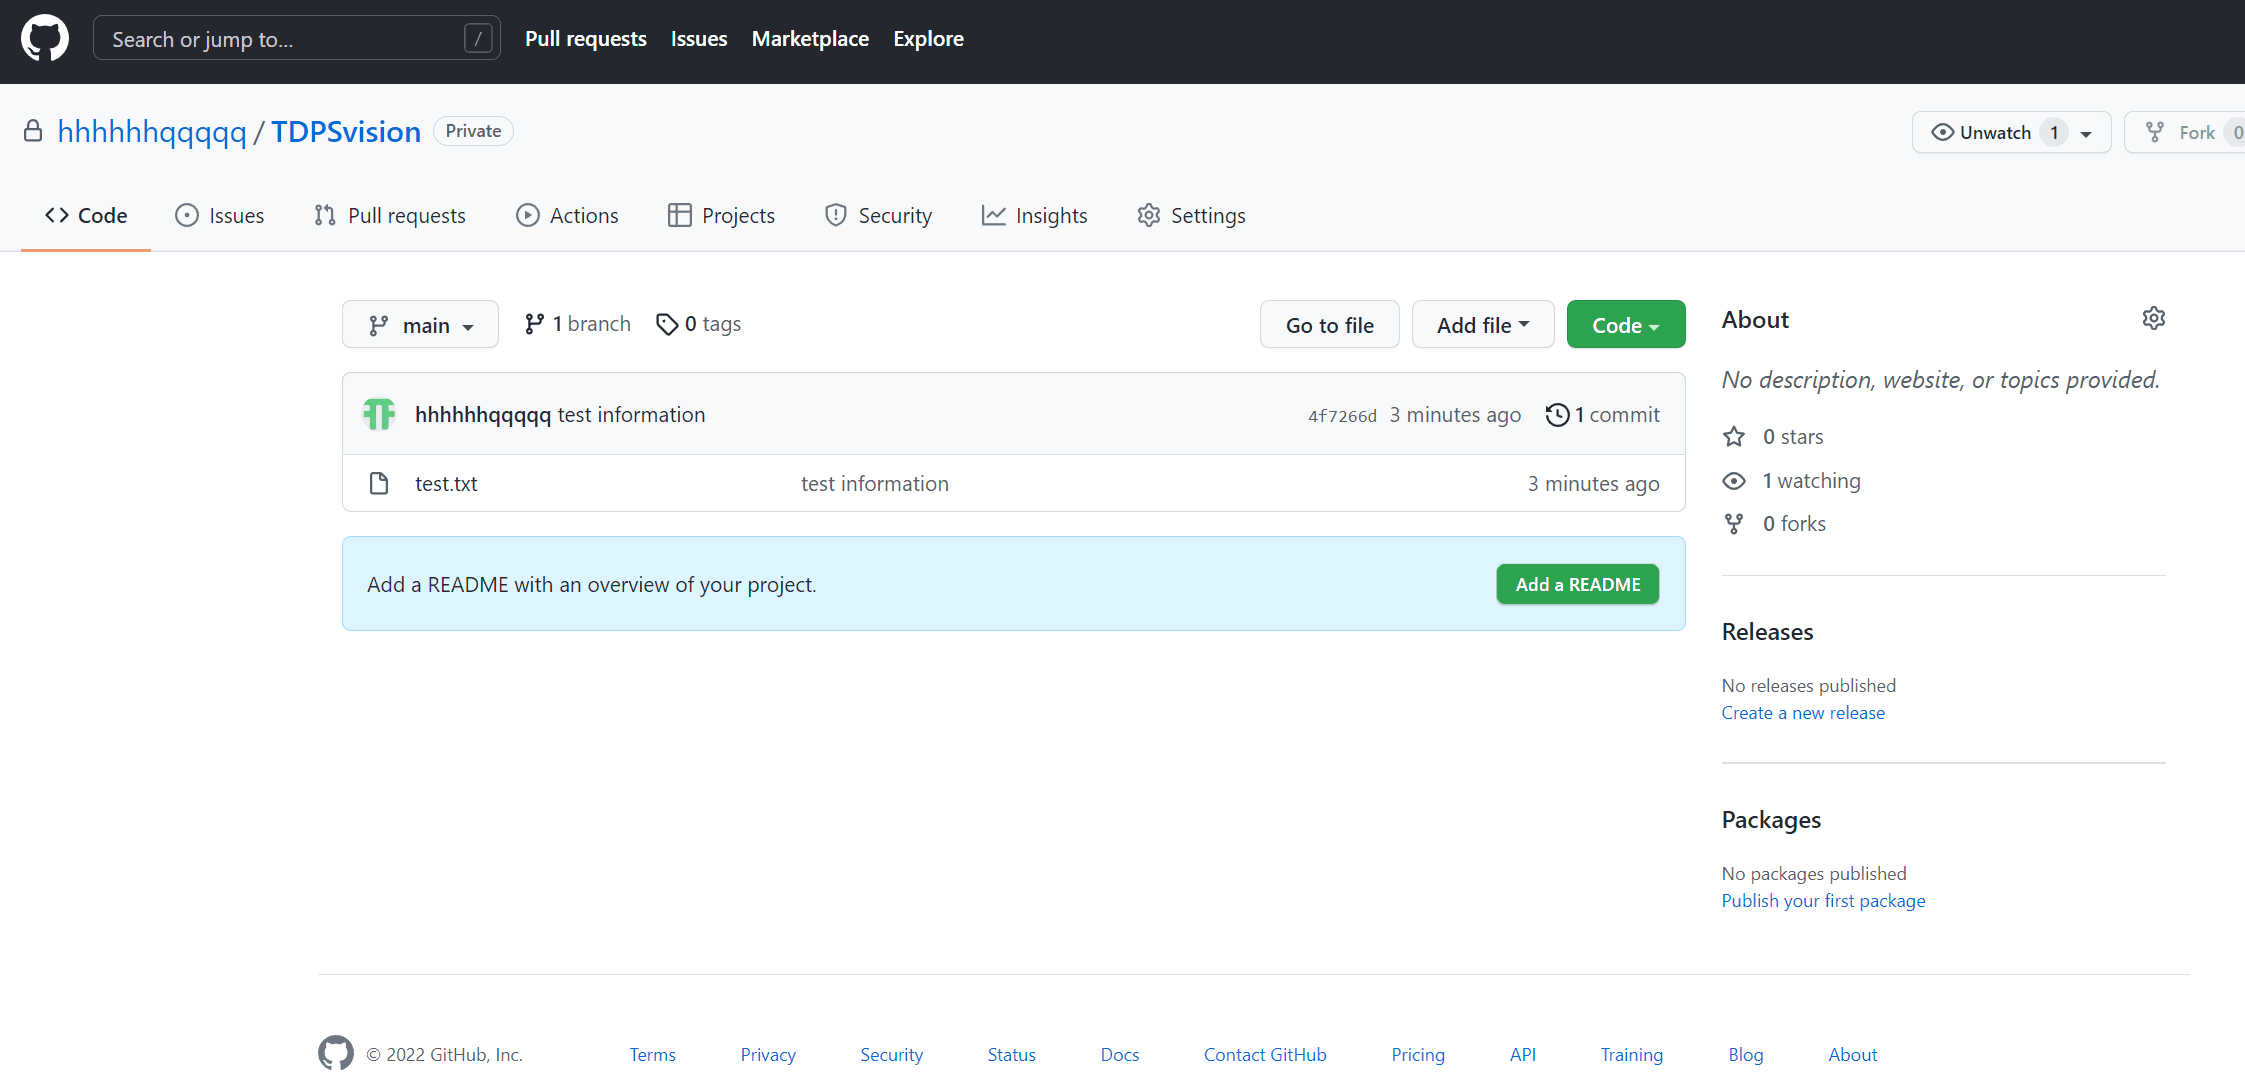Open the hhhhhhqqqqq owner link

click(152, 132)
